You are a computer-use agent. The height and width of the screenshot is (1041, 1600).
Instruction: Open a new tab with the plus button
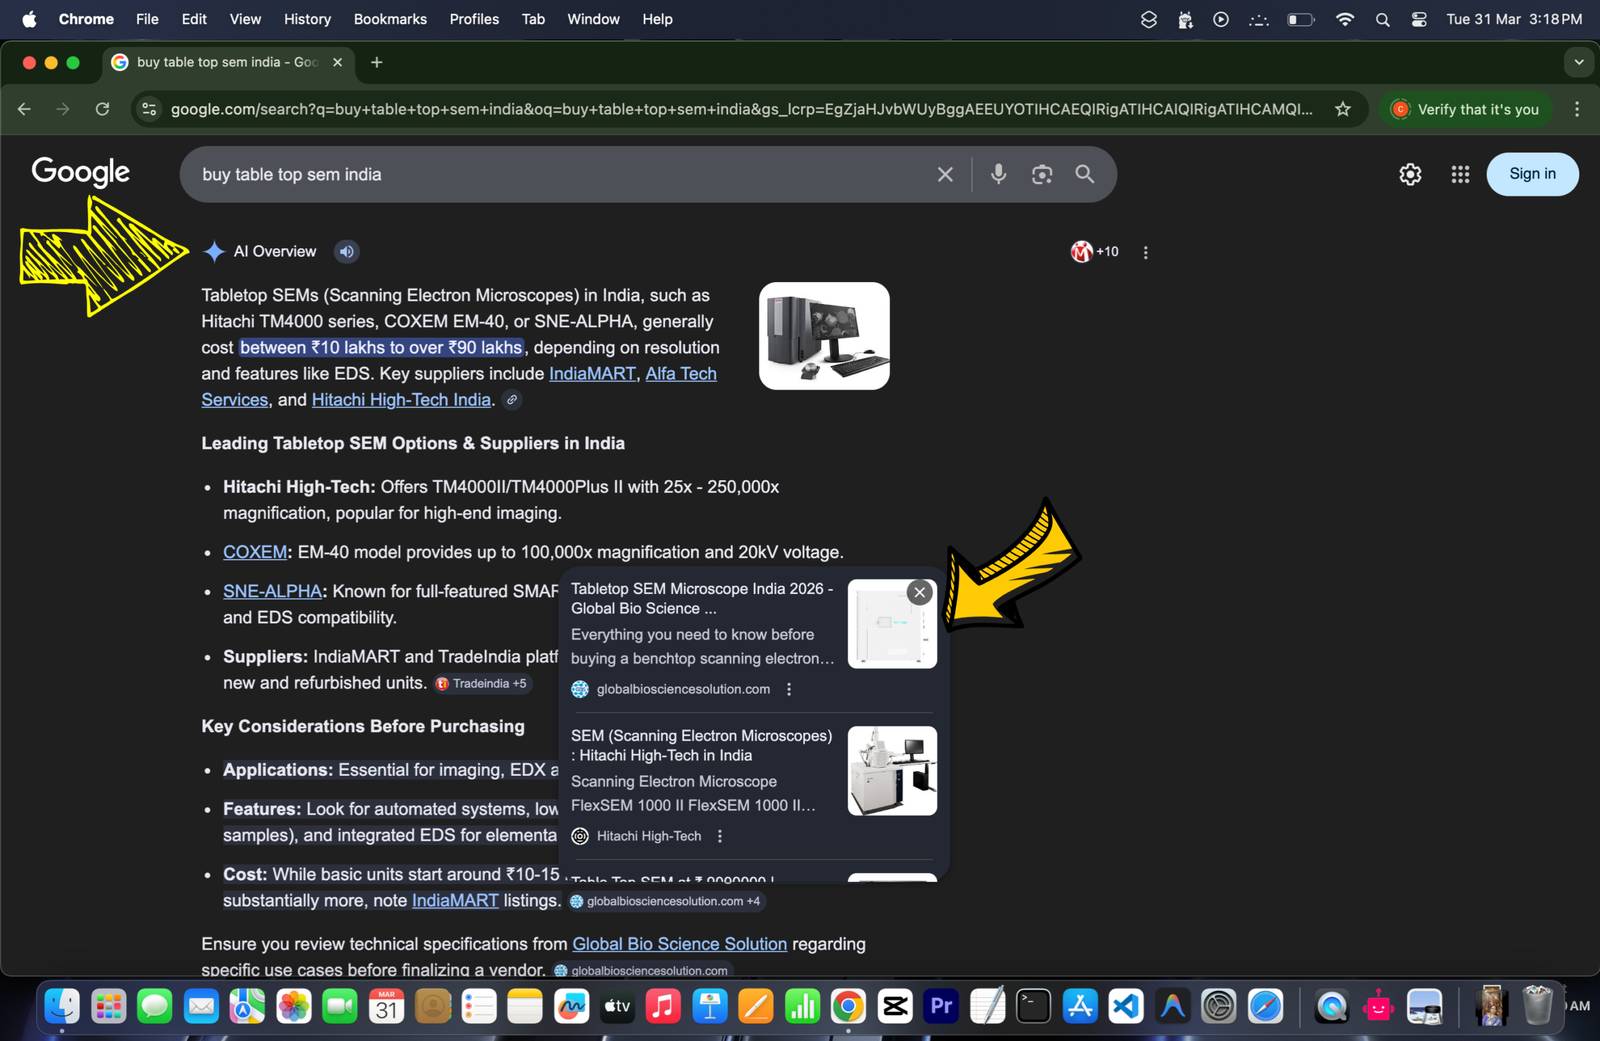[x=377, y=62]
